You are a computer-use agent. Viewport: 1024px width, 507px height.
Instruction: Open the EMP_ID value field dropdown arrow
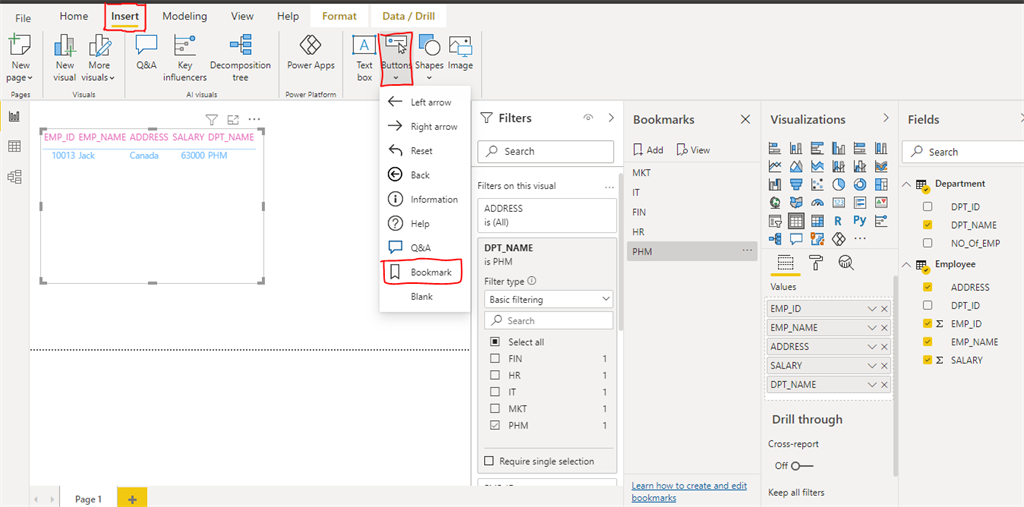(872, 309)
